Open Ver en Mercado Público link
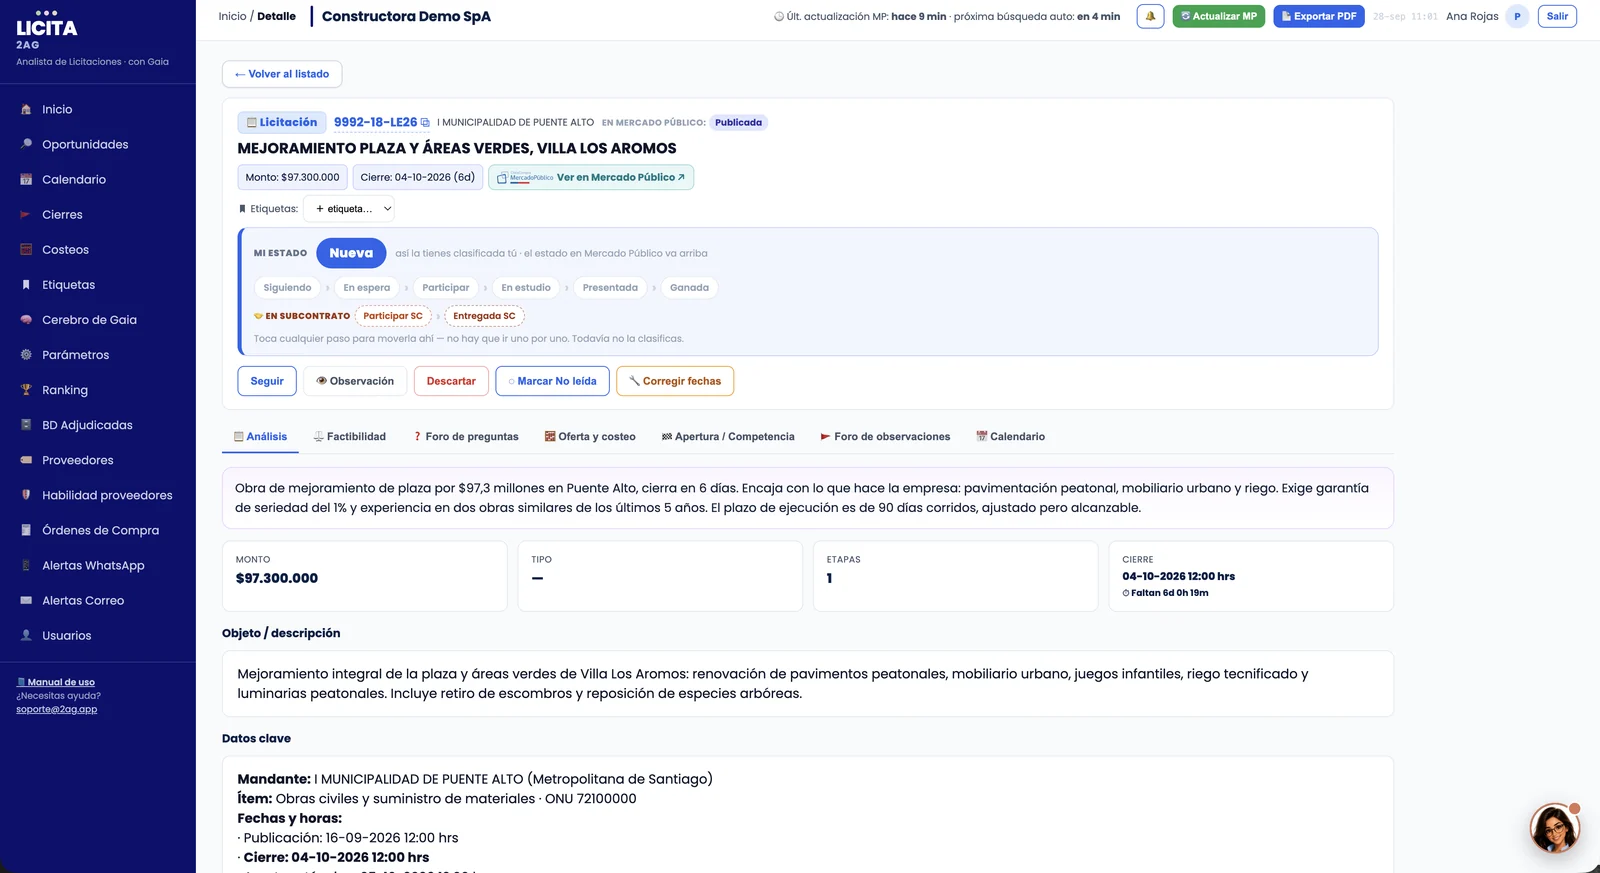The width and height of the screenshot is (1600, 873). pyautogui.click(x=591, y=177)
